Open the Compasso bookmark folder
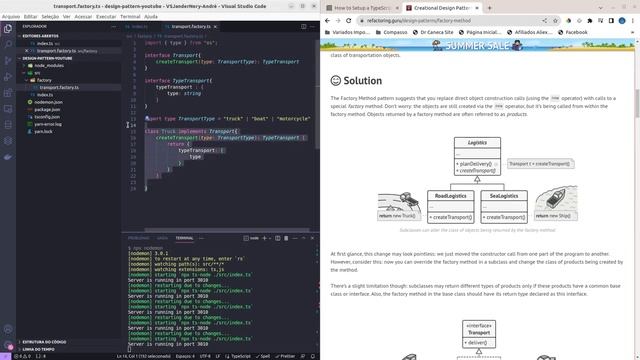Viewport: 640px width, 360px height. click(x=391, y=32)
